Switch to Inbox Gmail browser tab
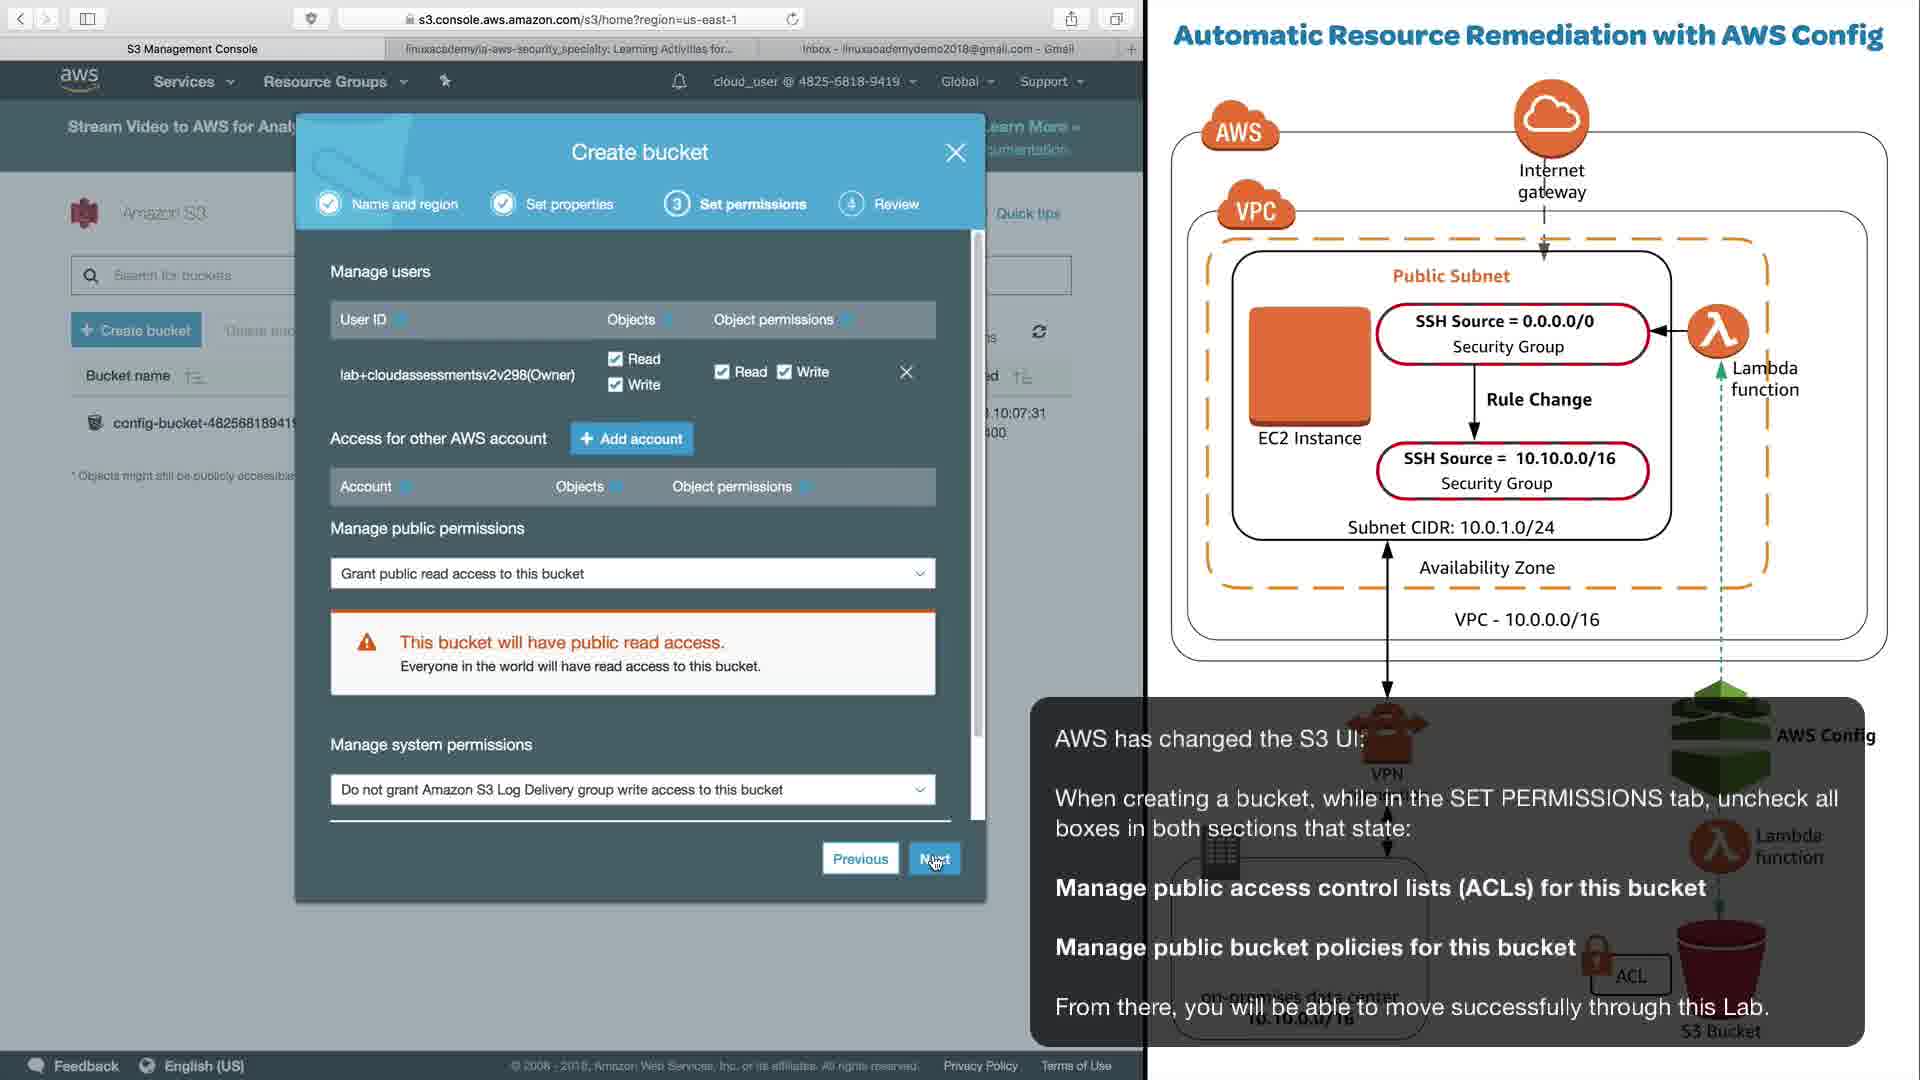This screenshot has height=1080, width=1920. [937, 49]
